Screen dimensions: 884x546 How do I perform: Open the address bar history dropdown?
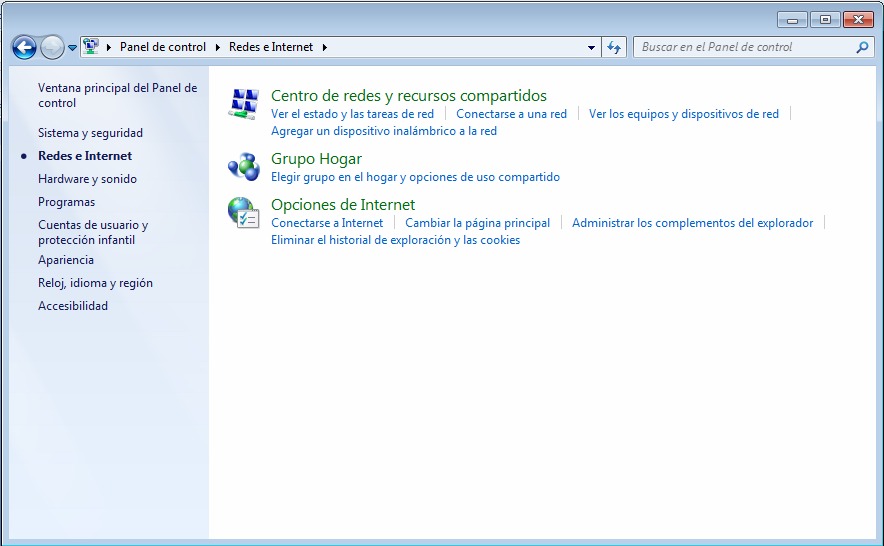tap(591, 47)
